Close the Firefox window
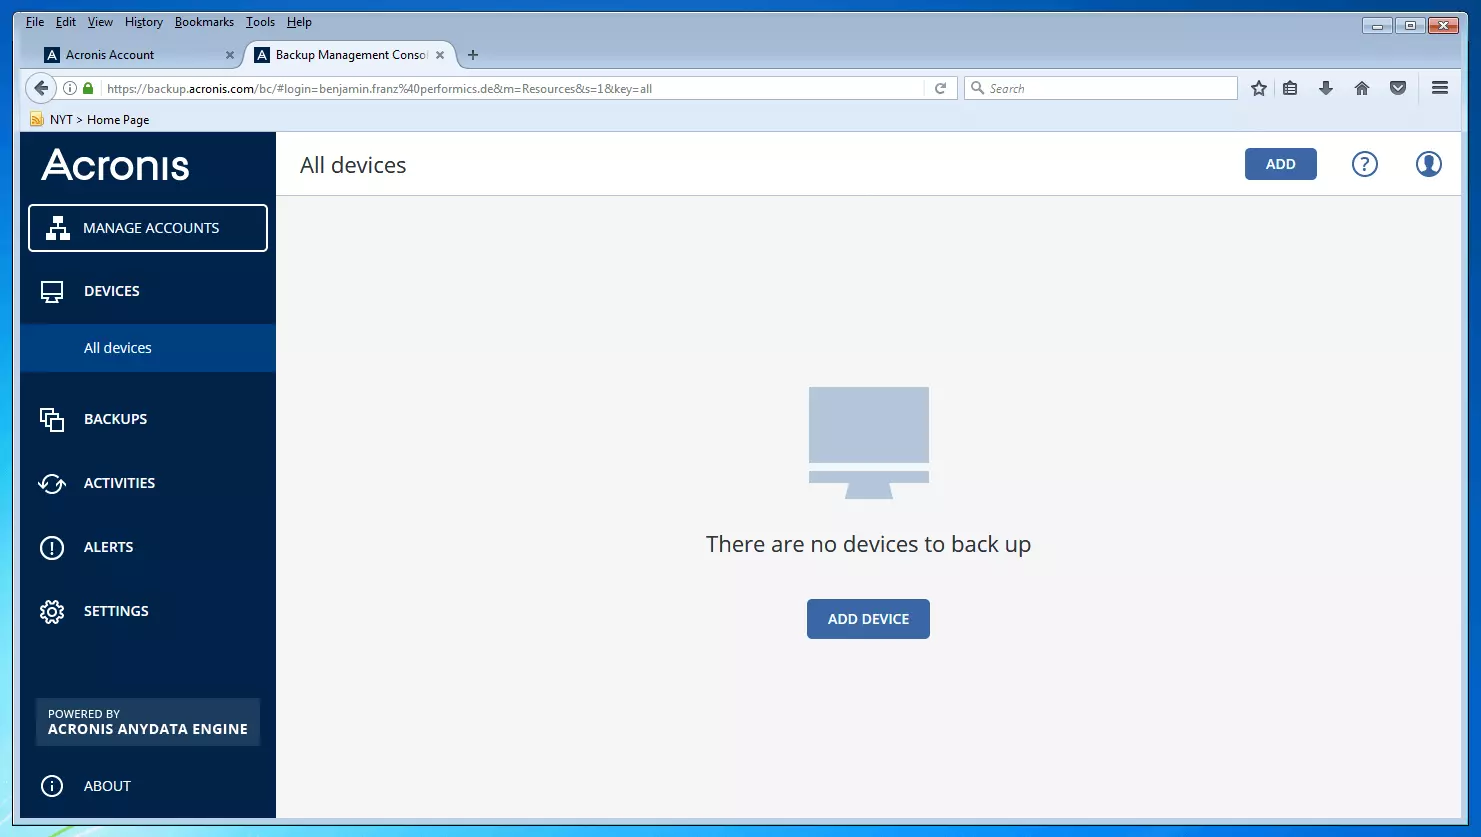This screenshot has width=1481, height=837. point(1444,25)
